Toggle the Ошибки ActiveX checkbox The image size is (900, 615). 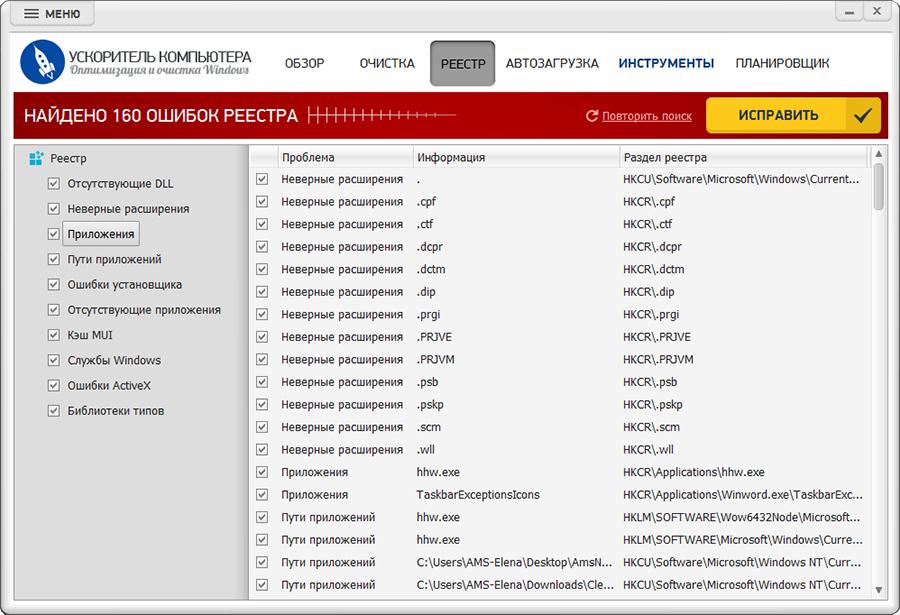pyautogui.click(x=53, y=386)
